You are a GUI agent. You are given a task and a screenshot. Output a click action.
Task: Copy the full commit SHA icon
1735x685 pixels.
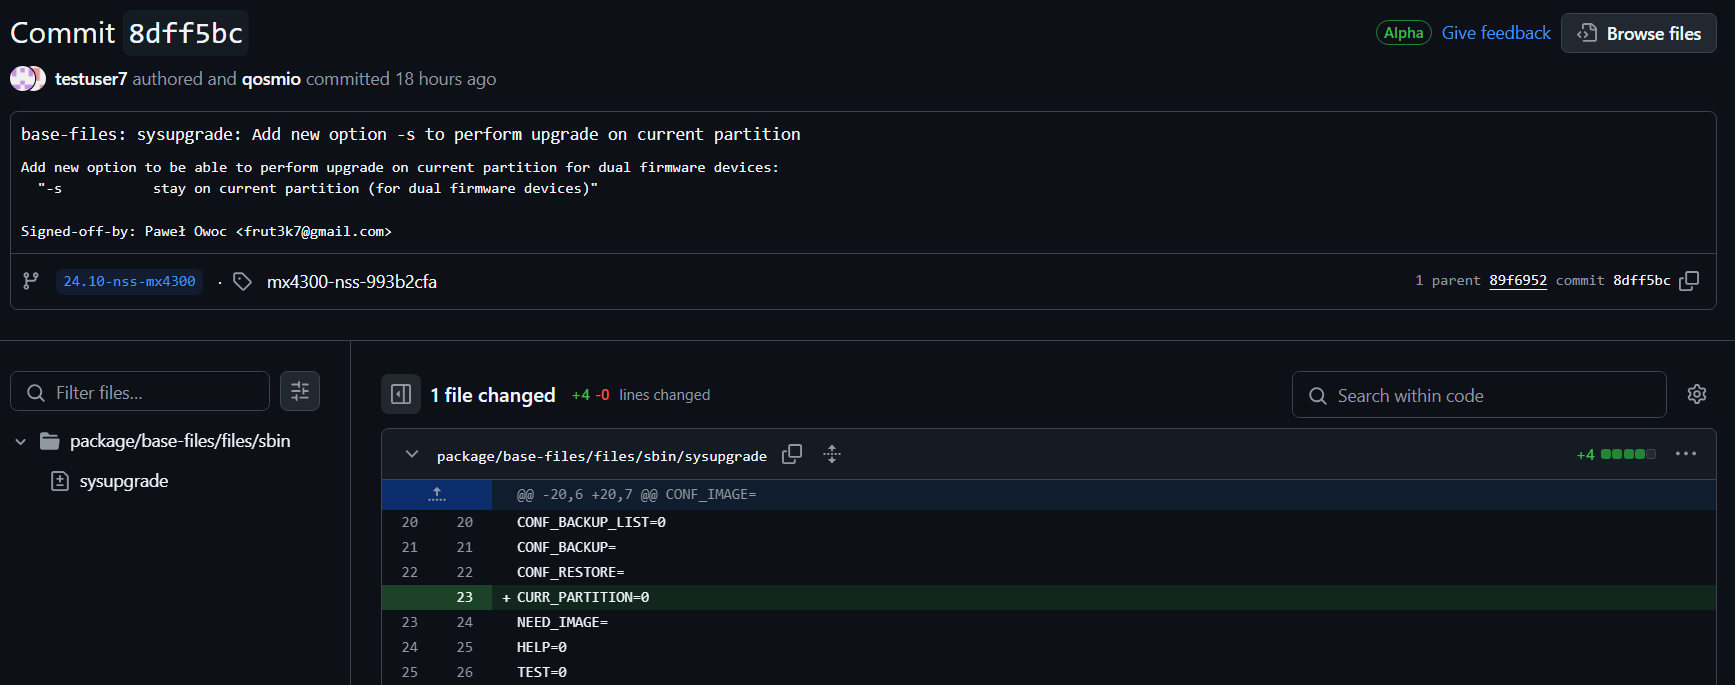click(x=1689, y=281)
